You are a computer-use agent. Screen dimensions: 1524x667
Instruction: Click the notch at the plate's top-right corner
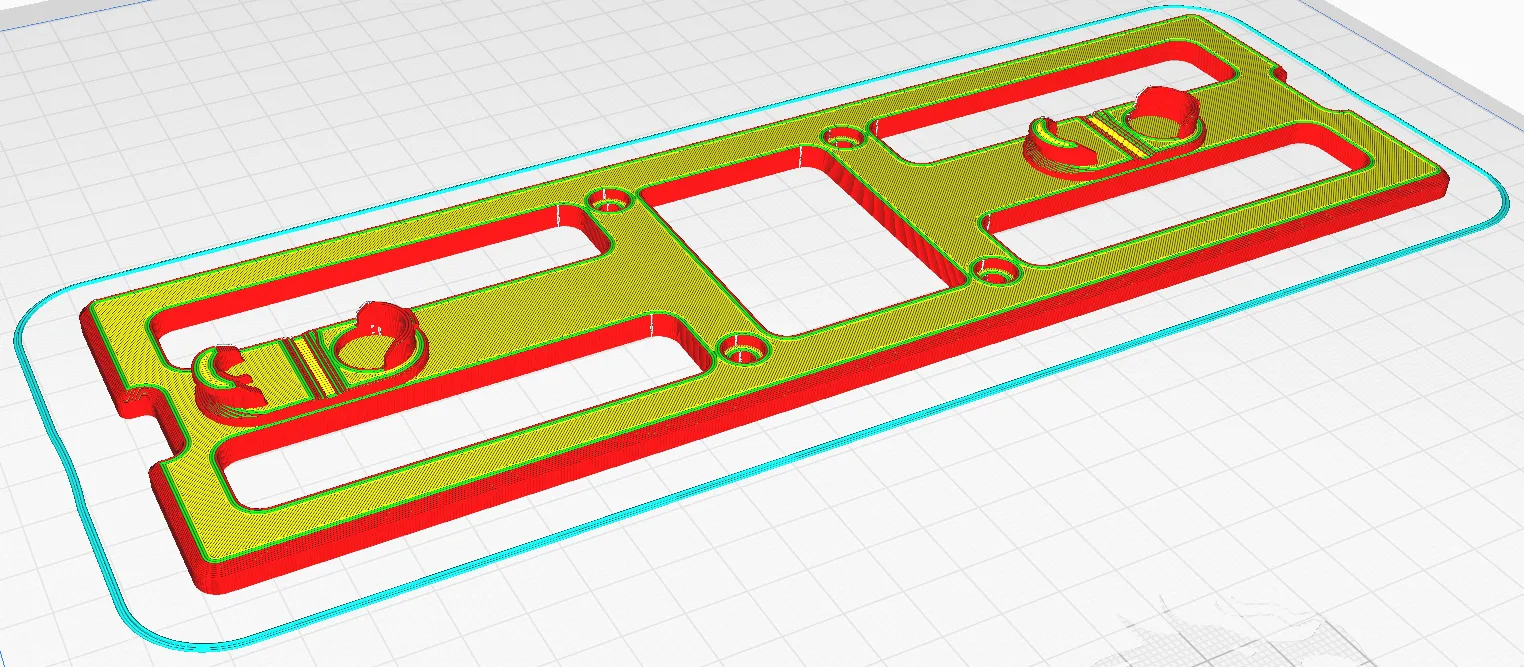coord(1277,72)
